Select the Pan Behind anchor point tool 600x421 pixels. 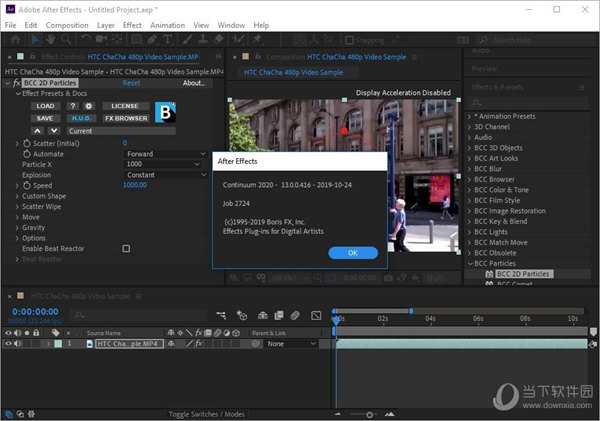tap(117, 39)
